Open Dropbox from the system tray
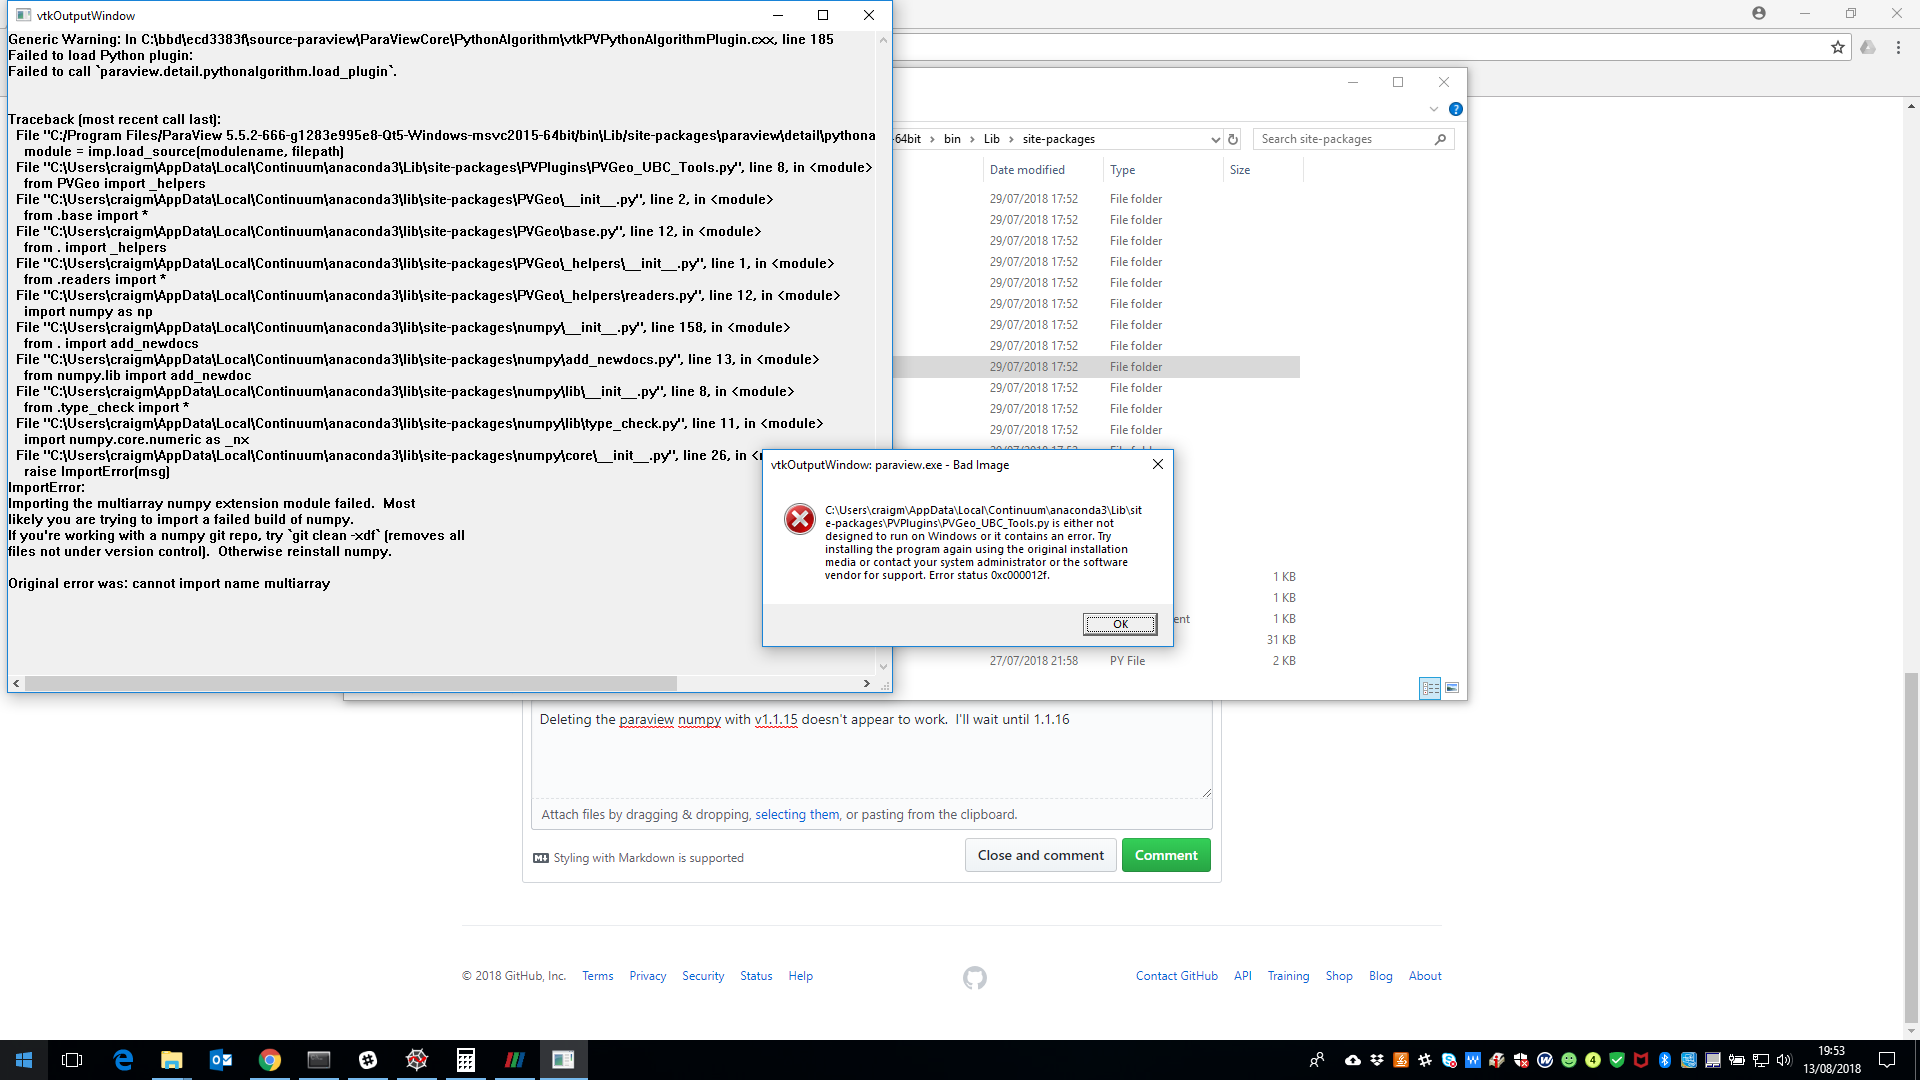Screen dimensions: 1920x1080 click(1375, 1061)
